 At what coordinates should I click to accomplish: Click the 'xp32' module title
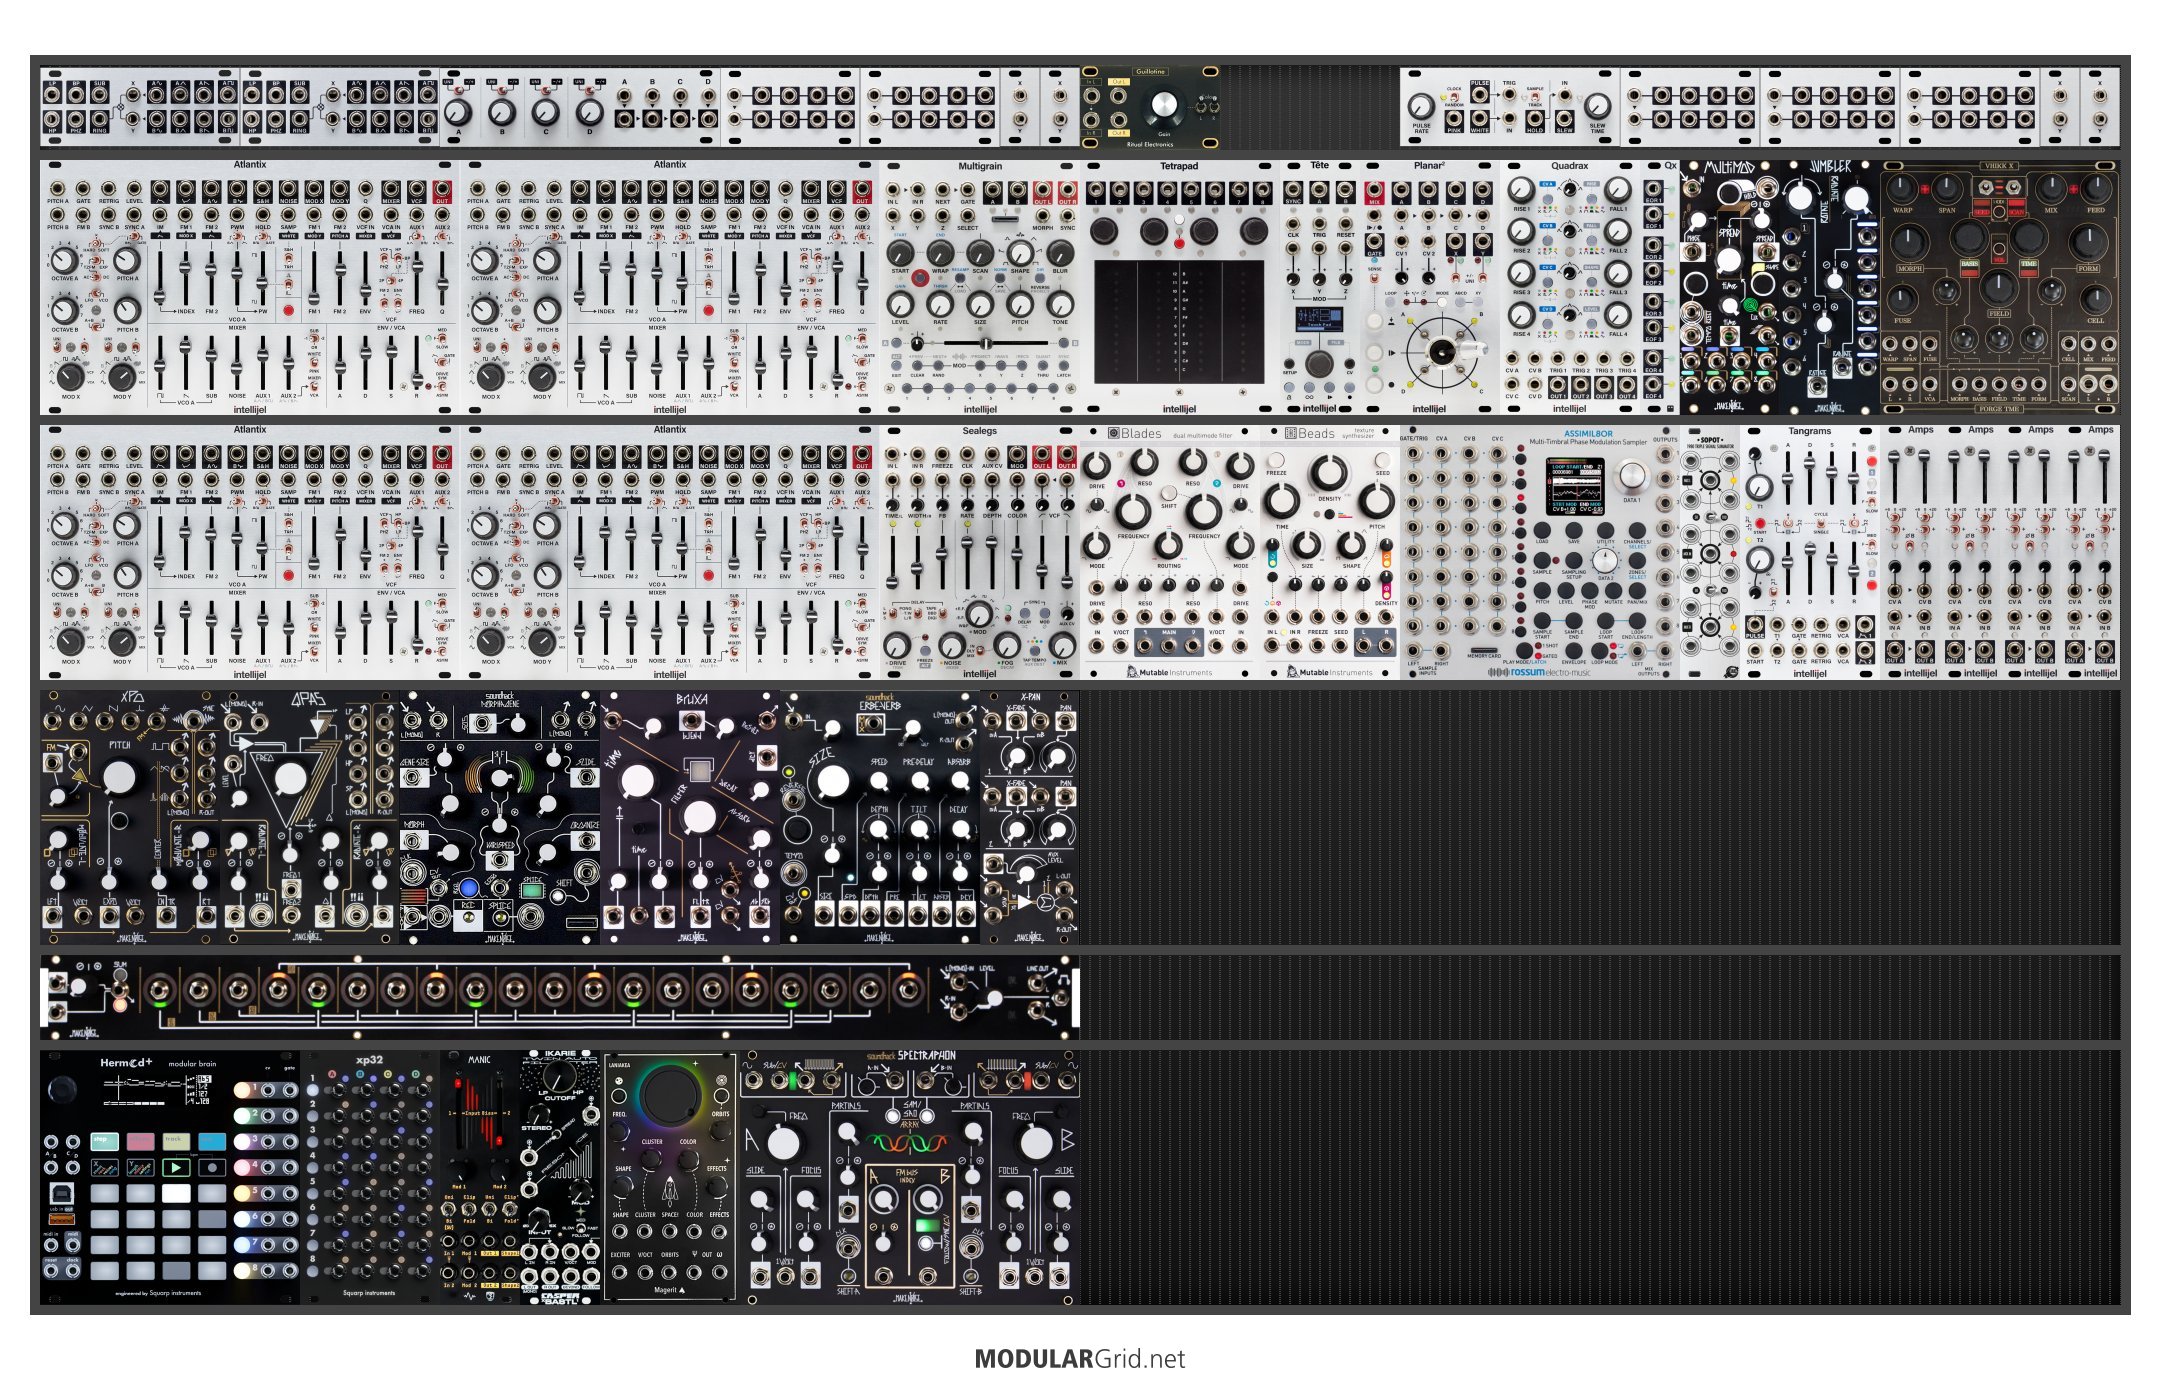point(369,1060)
